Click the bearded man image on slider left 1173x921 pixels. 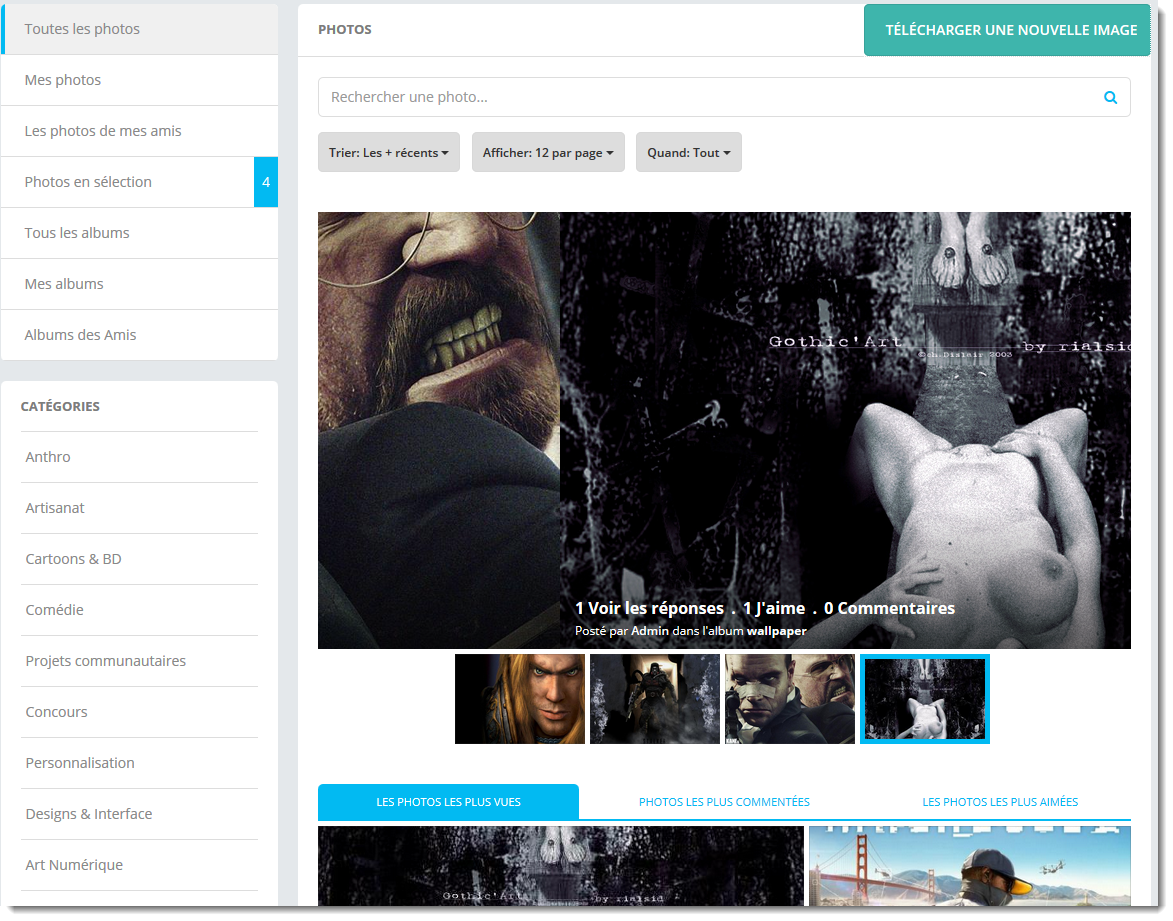click(x=438, y=430)
